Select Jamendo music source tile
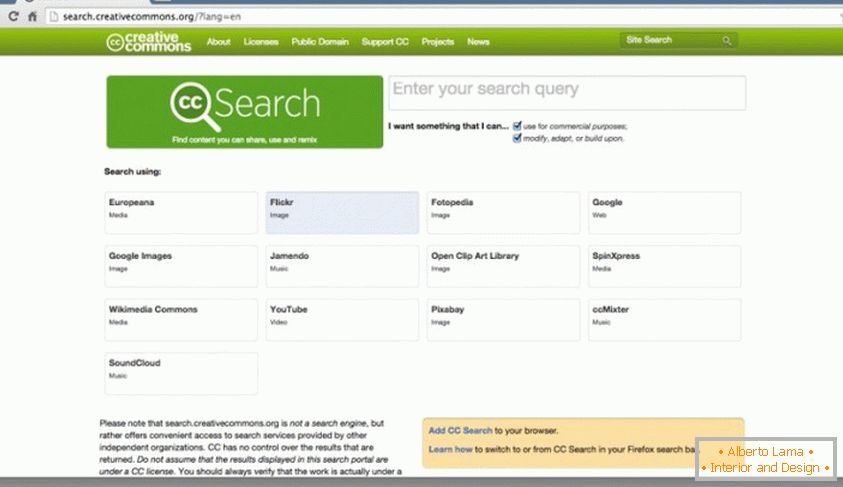Viewport: 843px width, 487px height. point(342,266)
